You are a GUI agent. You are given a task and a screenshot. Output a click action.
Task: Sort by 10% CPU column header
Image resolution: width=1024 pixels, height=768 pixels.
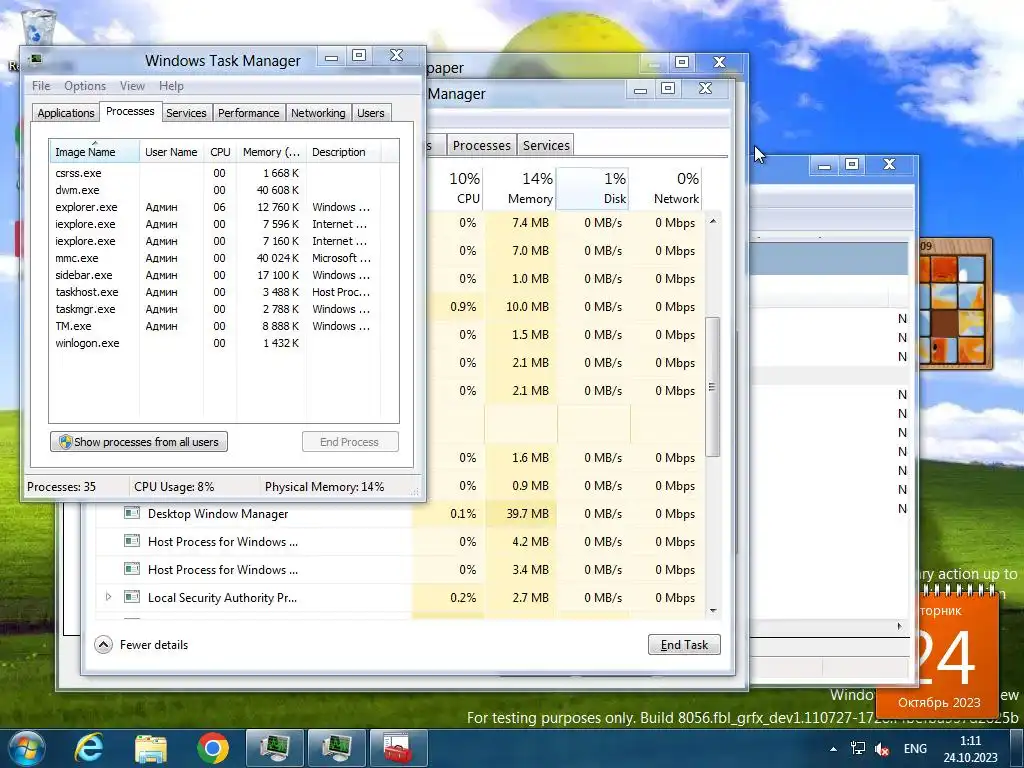[x=457, y=188]
